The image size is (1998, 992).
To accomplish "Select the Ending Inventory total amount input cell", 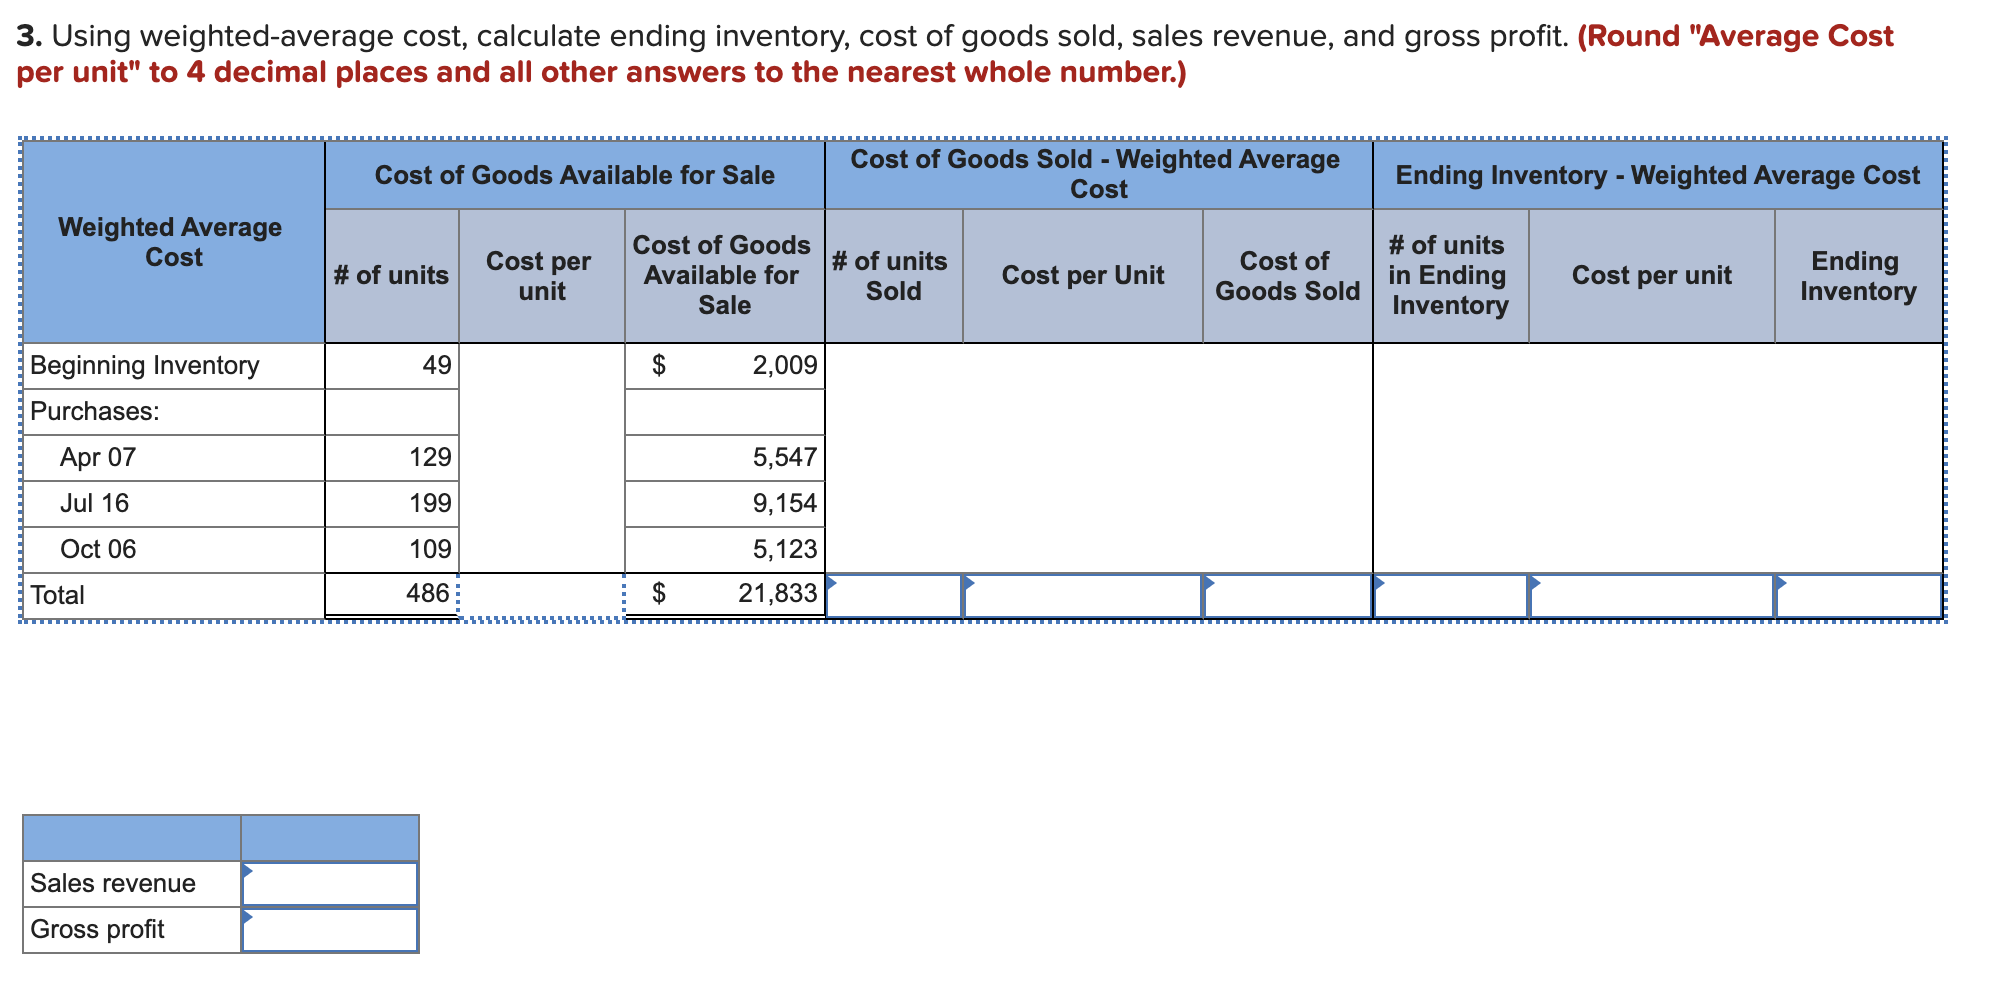I will (1858, 596).
